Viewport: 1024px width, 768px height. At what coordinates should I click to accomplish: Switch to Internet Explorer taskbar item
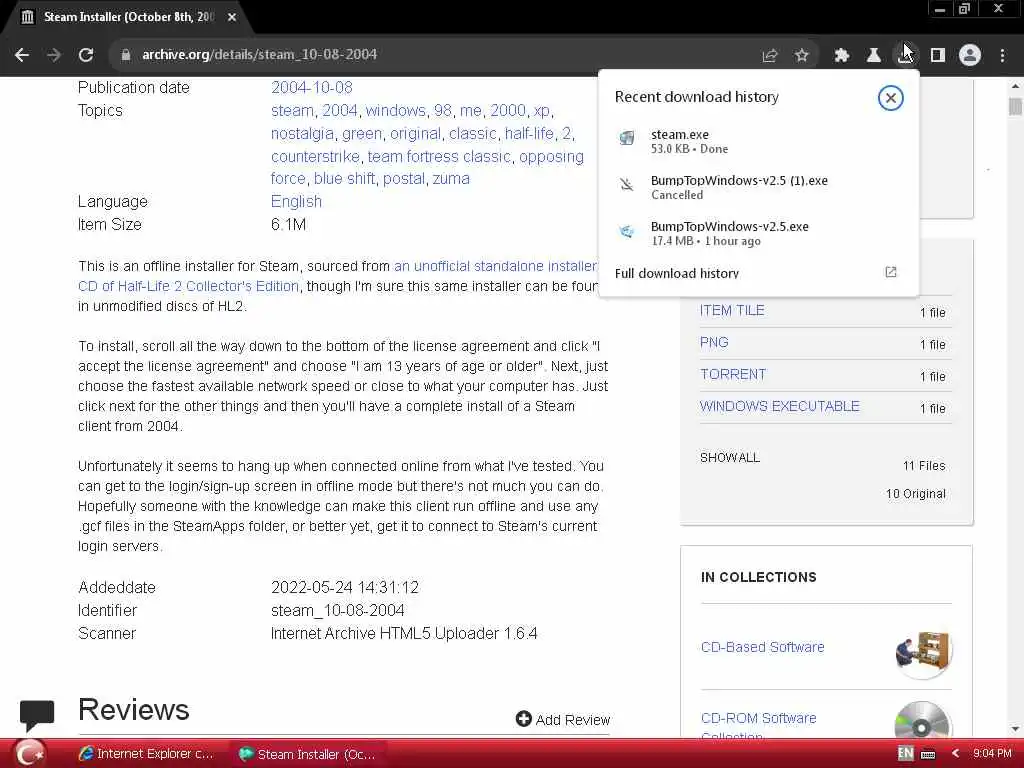tap(146, 754)
